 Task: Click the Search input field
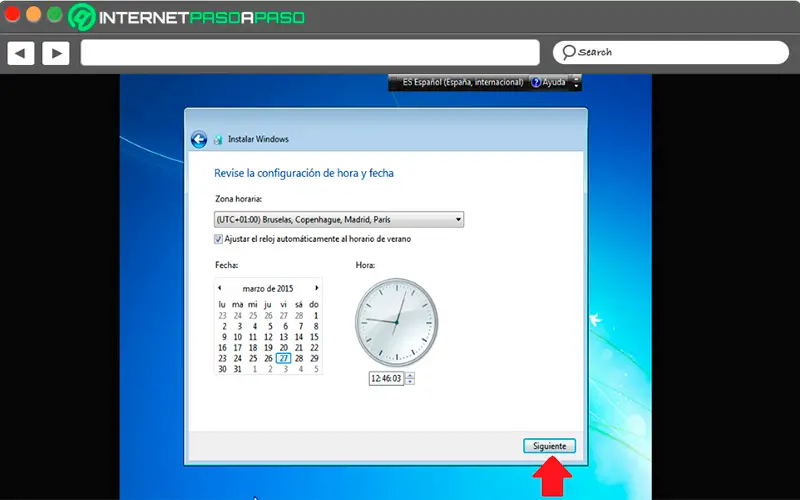point(671,52)
